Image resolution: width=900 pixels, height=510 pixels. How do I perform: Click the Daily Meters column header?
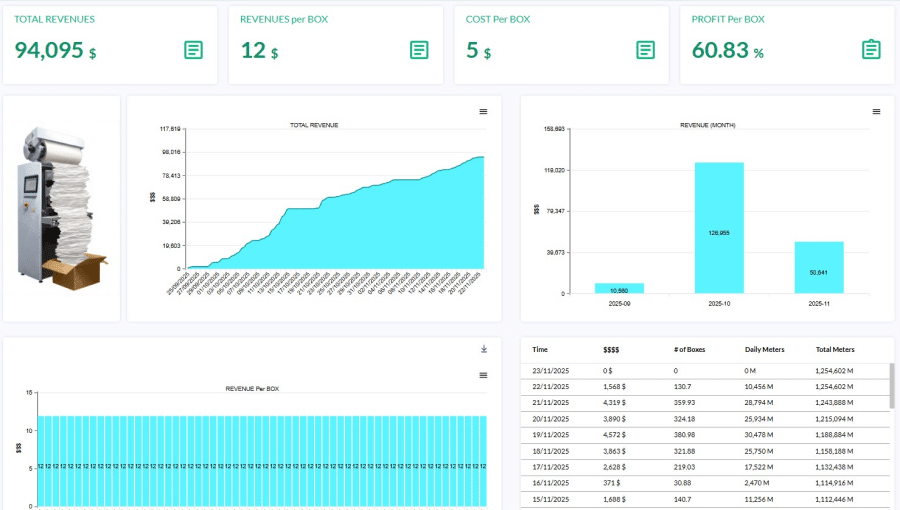[x=765, y=350]
